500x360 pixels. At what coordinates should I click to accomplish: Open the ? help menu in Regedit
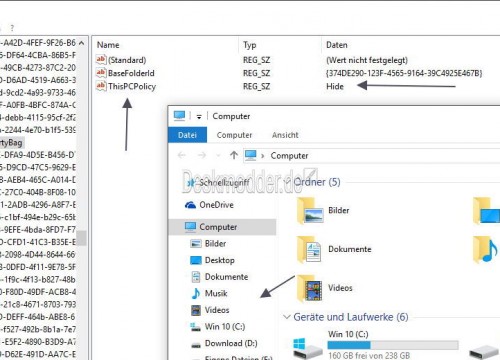tap(12, 28)
